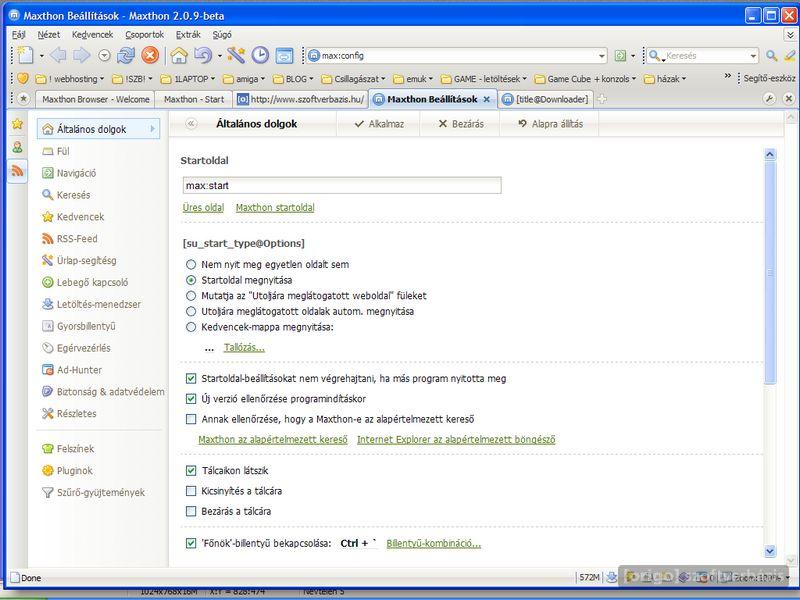Screen dimensions: 800x600
Task: Click the star button left of the first tab
Action: coord(23,99)
